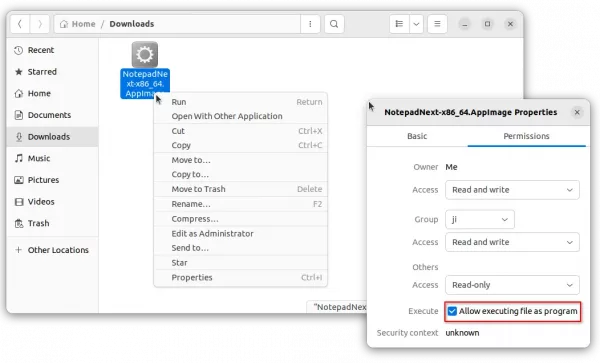
Task: Open the Group 'ji' dropdown
Action: click(x=480, y=220)
